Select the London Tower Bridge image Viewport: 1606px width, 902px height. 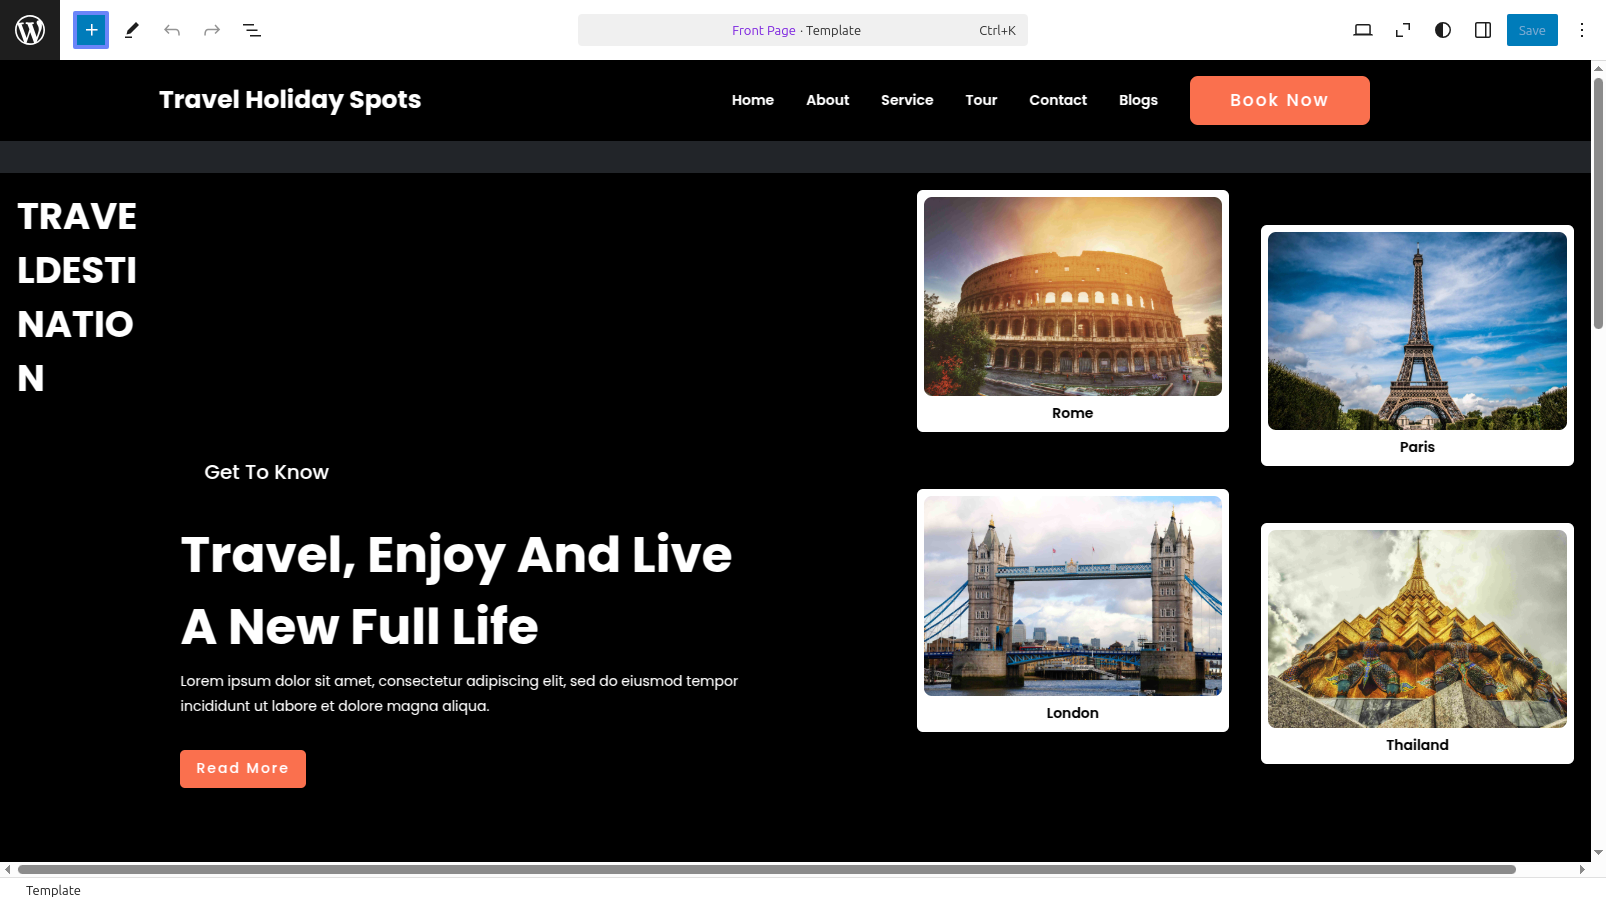1073,596
